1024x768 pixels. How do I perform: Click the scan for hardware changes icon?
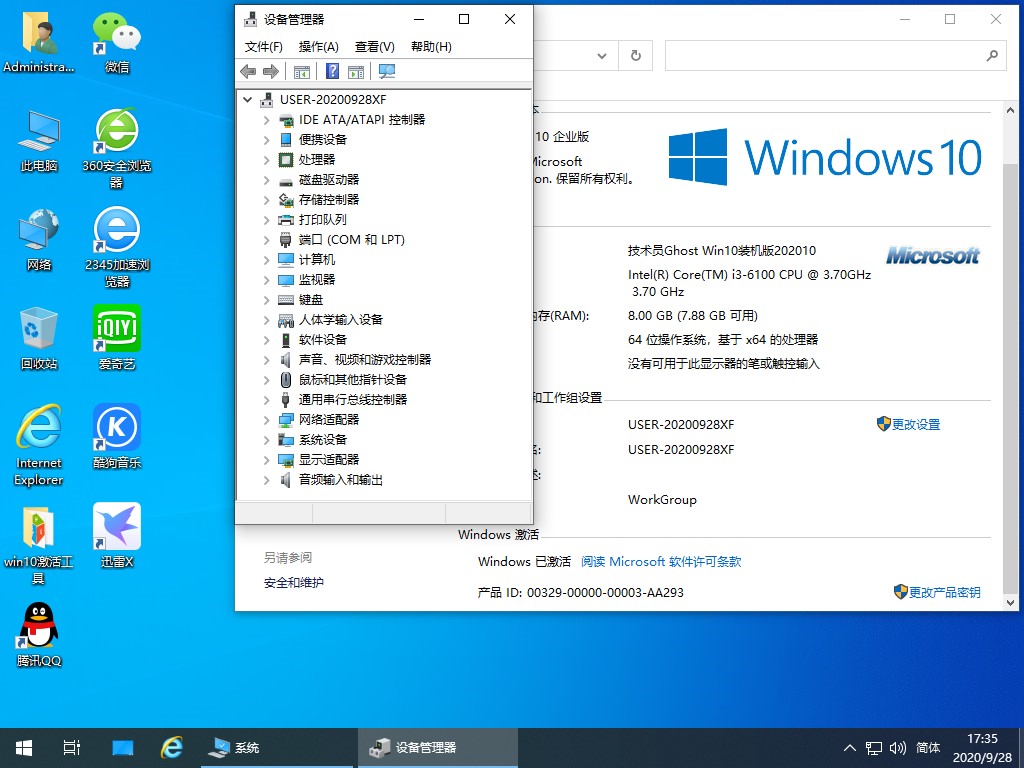tap(387, 71)
